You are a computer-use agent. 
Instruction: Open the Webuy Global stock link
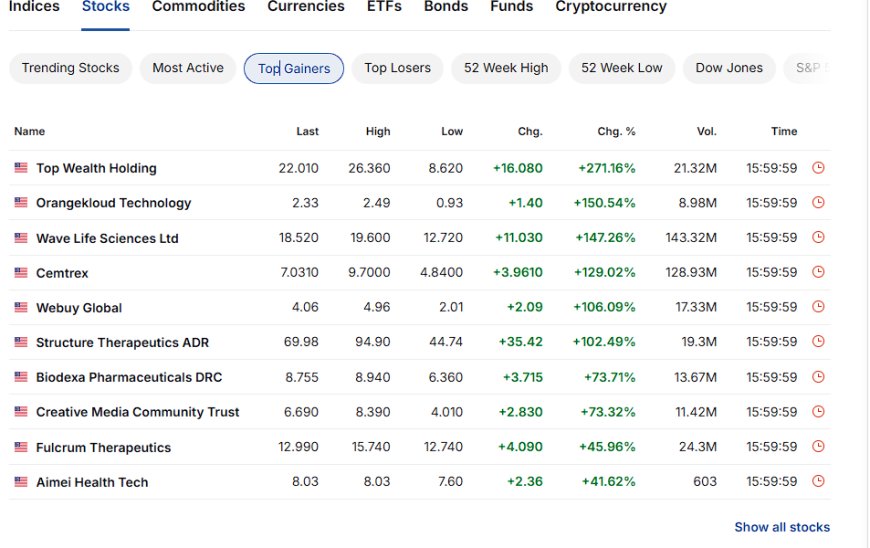[79, 308]
